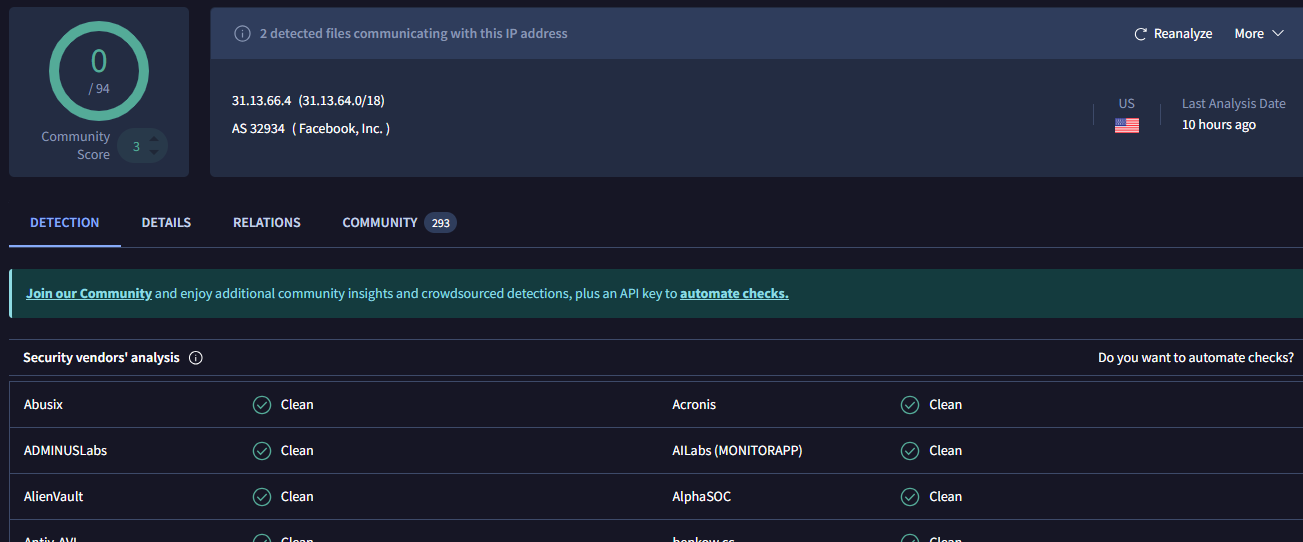Downvote the community score with down arrow

point(154,153)
